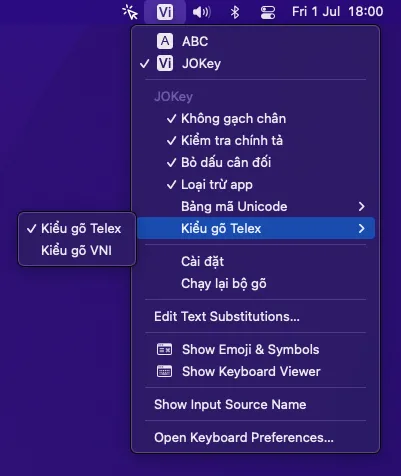Choose Kiểu gõ Telex in the submenu

pos(77,229)
